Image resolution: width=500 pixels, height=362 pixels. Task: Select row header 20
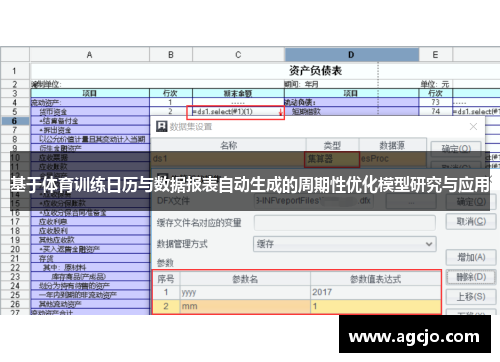(15, 249)
